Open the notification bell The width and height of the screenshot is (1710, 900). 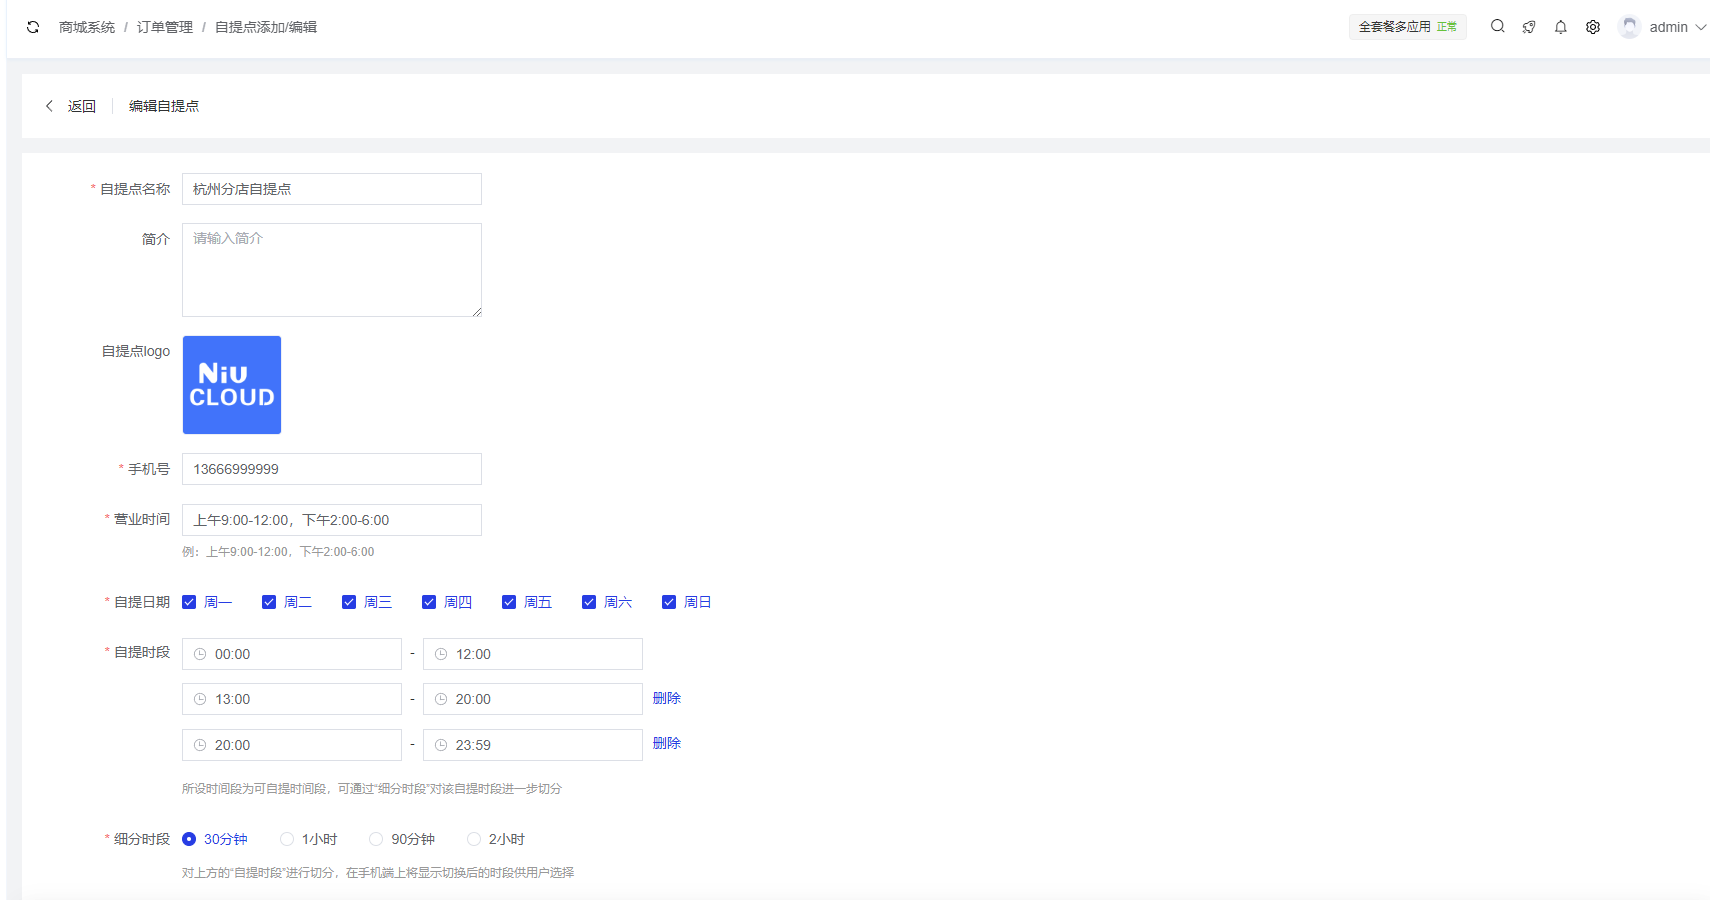[x=1560, y=27]
